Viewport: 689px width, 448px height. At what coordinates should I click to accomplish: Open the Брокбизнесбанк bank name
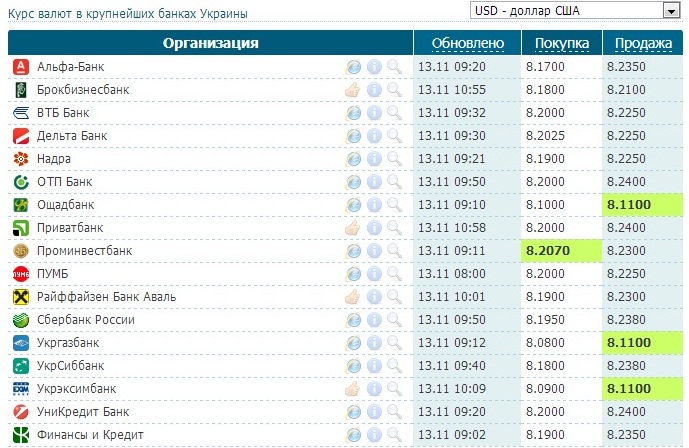[83, 90]
